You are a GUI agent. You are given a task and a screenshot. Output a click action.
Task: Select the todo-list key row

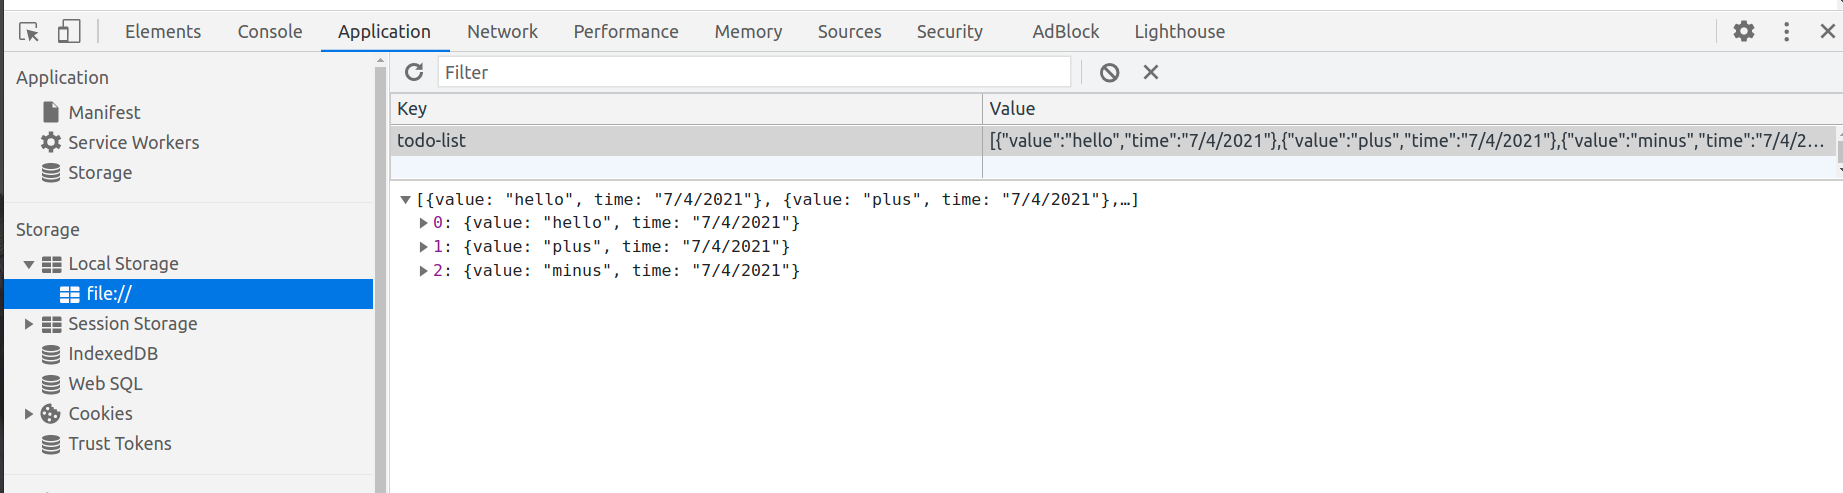[686, 140]
